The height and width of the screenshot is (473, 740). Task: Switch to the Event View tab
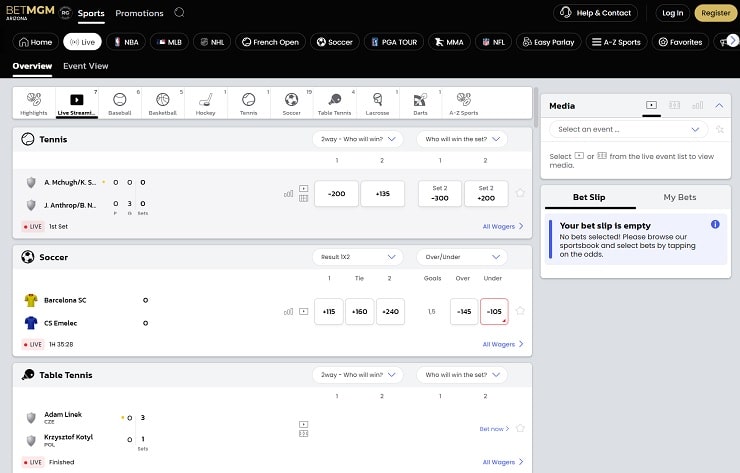(x=85, y=66)
